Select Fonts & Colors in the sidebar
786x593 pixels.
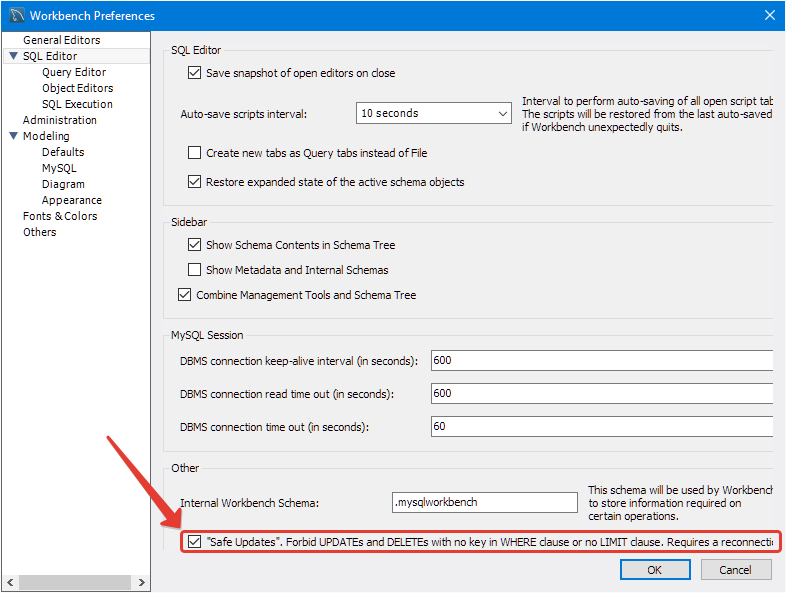[60, 216]
